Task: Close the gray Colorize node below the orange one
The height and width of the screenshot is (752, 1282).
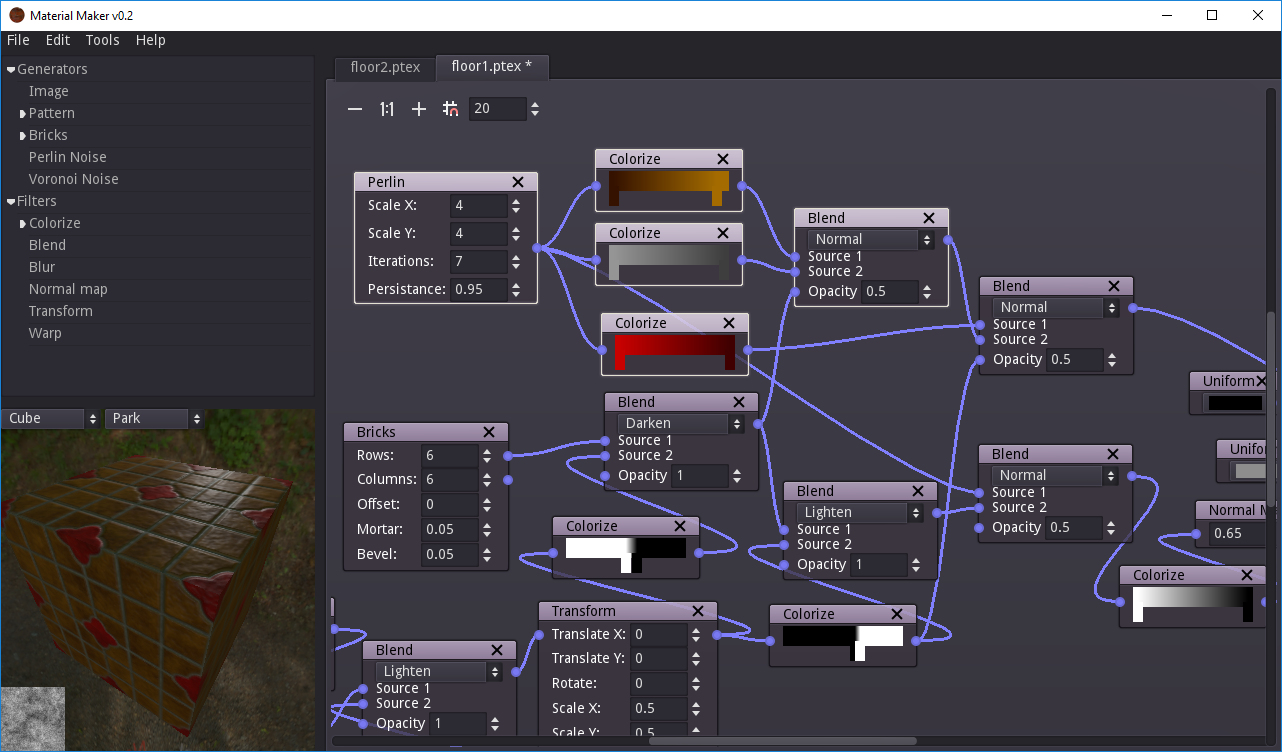Action: (723, 233)
